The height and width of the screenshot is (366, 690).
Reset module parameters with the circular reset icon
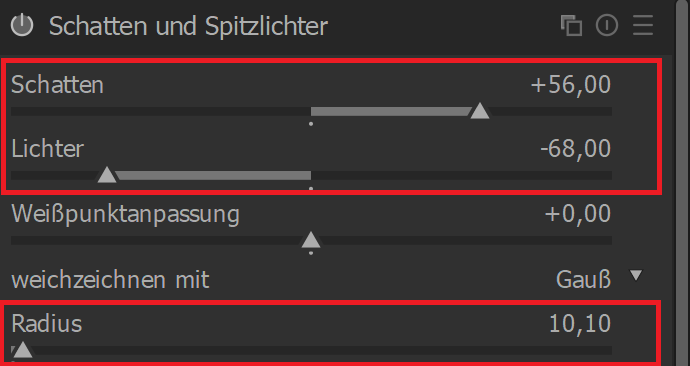pyautogui.click(x=607, y=25)
